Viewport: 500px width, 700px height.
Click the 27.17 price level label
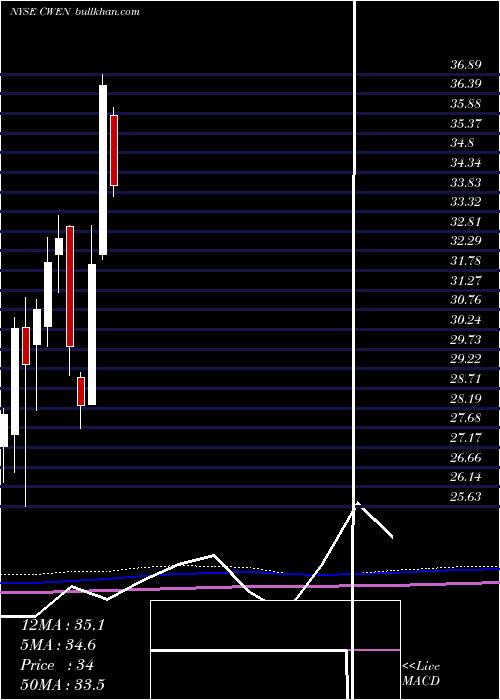click(466, 438)
